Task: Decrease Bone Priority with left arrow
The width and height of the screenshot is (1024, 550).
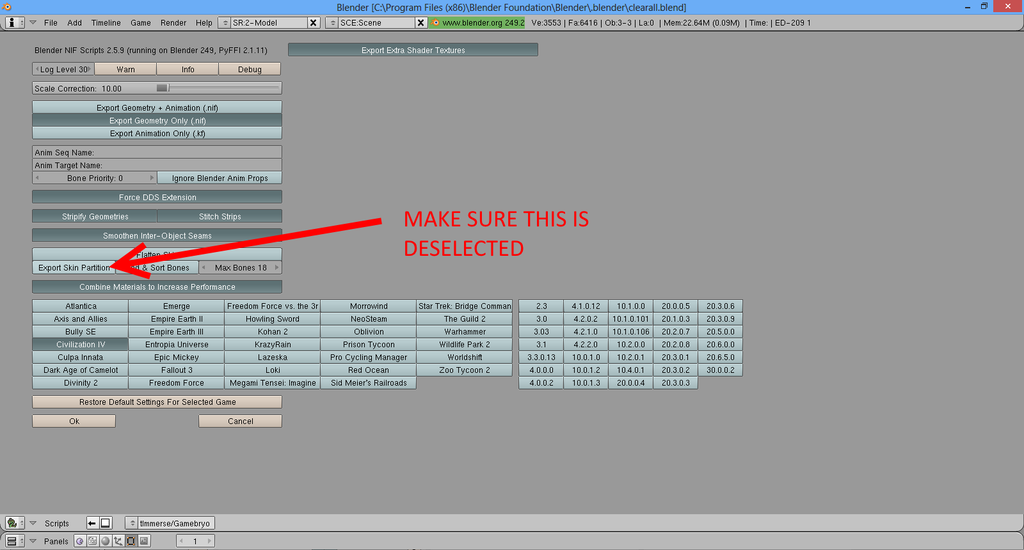Action: coord(37,178)
